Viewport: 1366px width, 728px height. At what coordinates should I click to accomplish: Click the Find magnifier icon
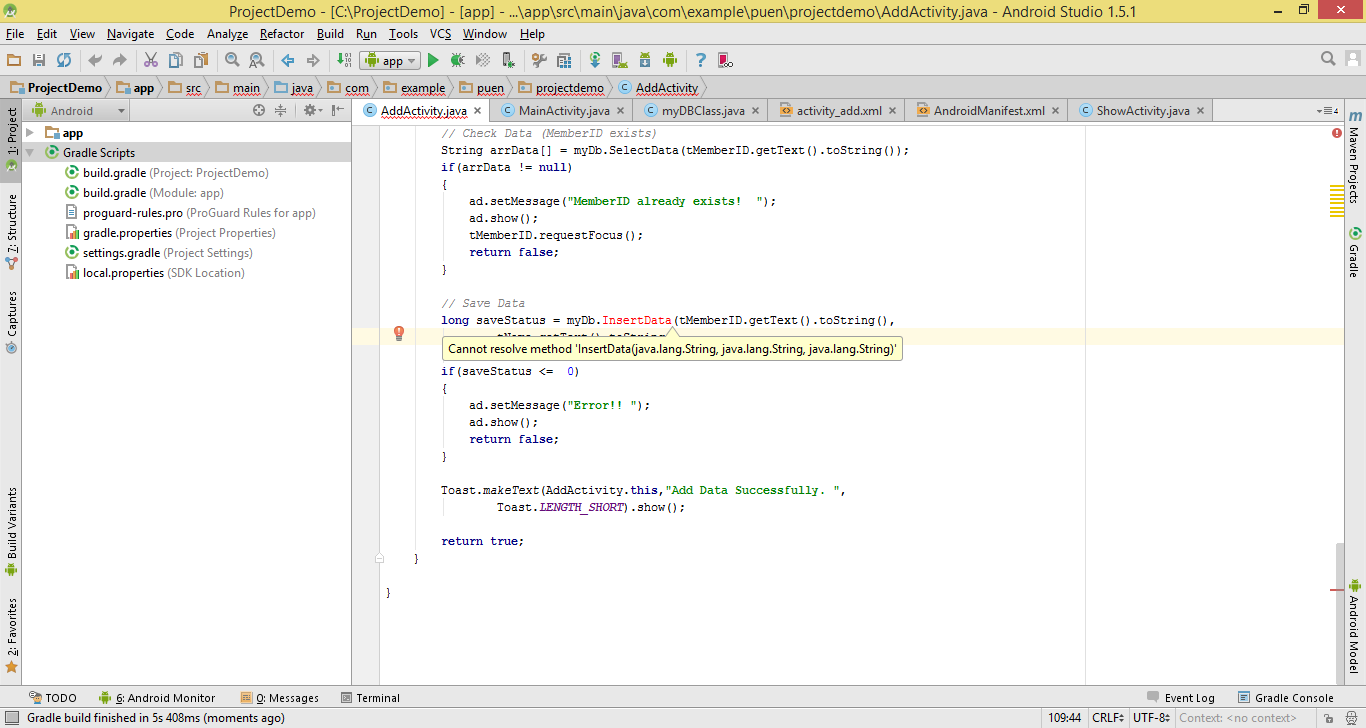click(x=232, y=60)
